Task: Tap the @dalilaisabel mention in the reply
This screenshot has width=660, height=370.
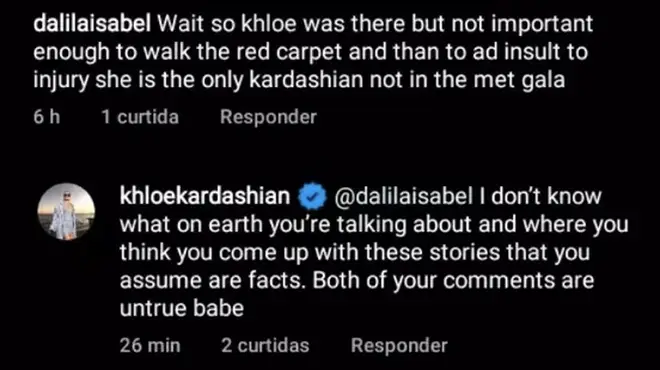Action: (403, 197)
